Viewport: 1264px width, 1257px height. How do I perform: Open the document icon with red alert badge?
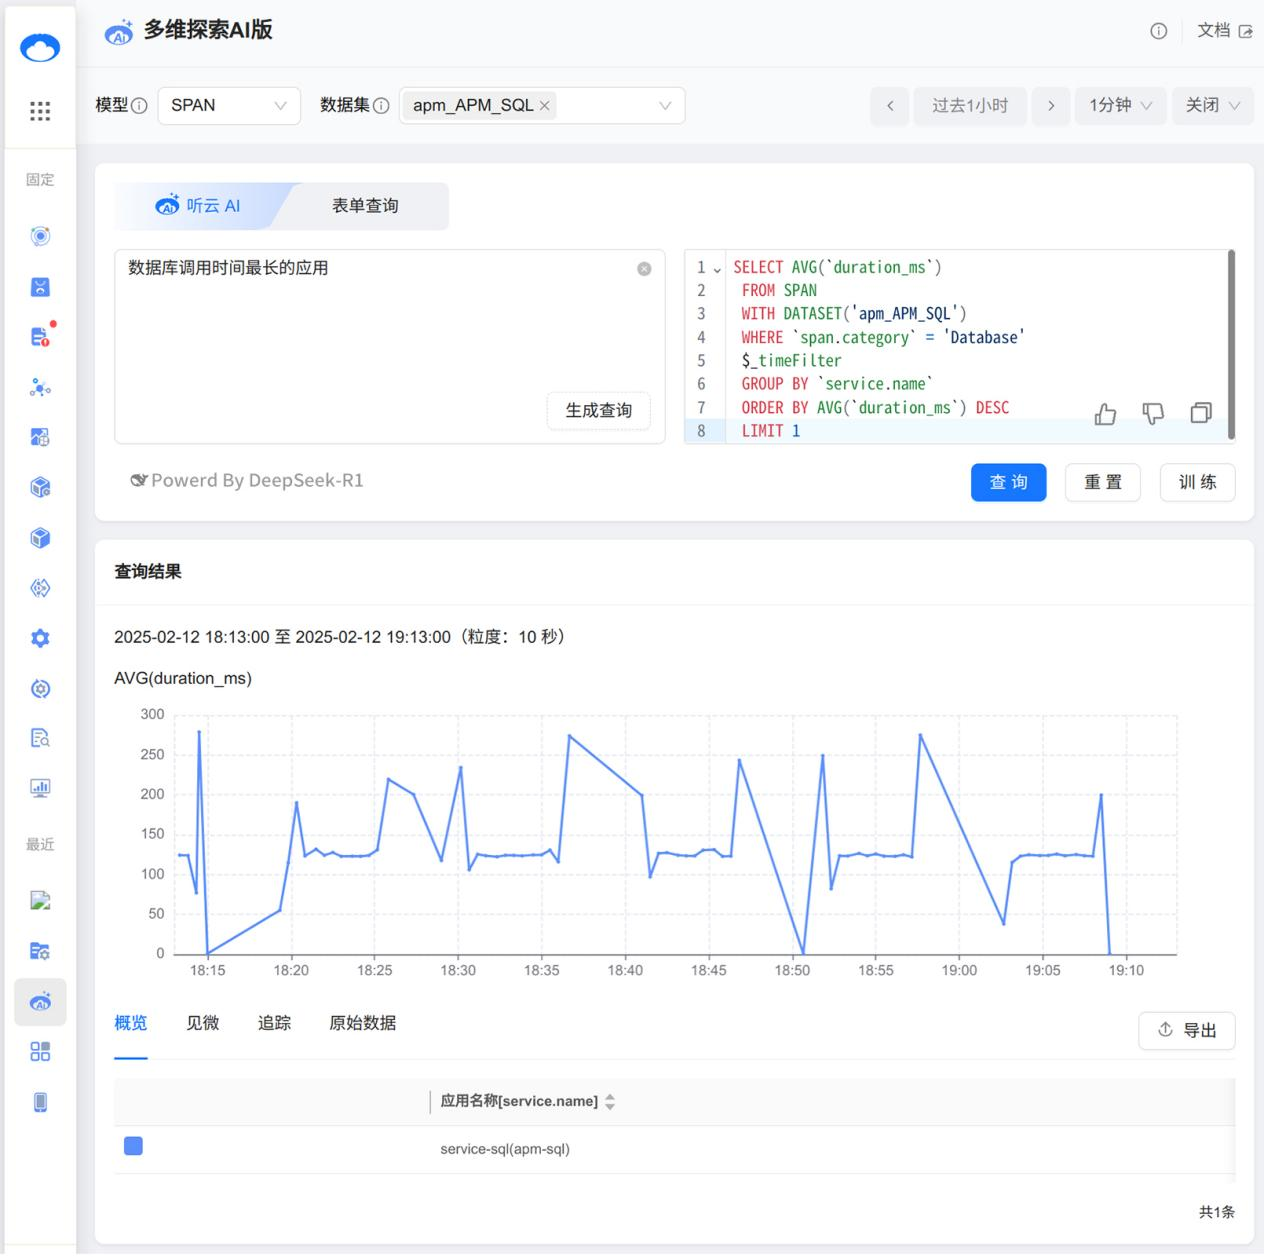pyautogui.click(x=40, y=336)
